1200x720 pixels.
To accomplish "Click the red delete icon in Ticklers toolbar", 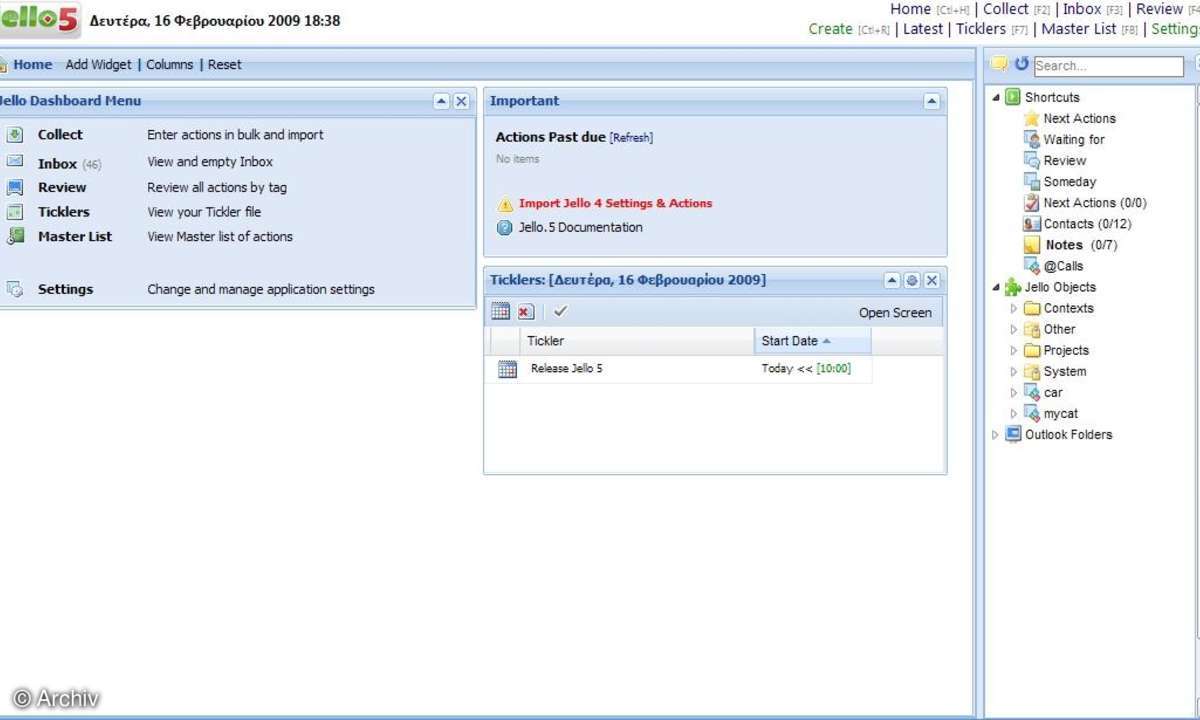I will (526, 312).
